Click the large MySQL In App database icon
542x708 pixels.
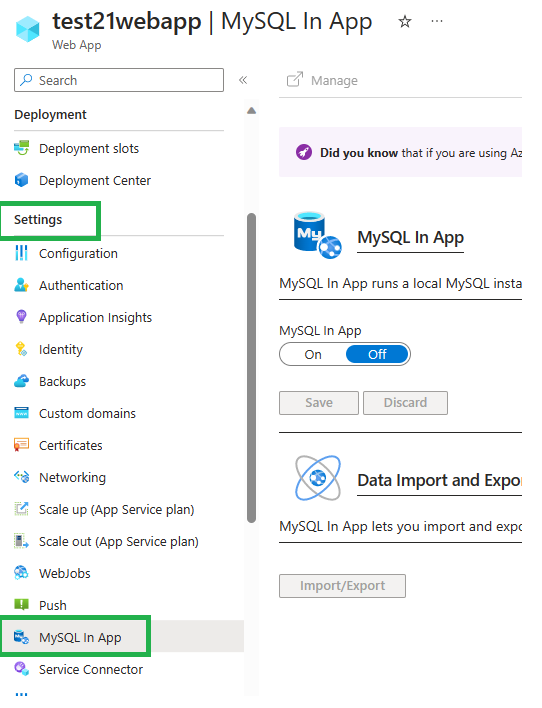(318, 235)
